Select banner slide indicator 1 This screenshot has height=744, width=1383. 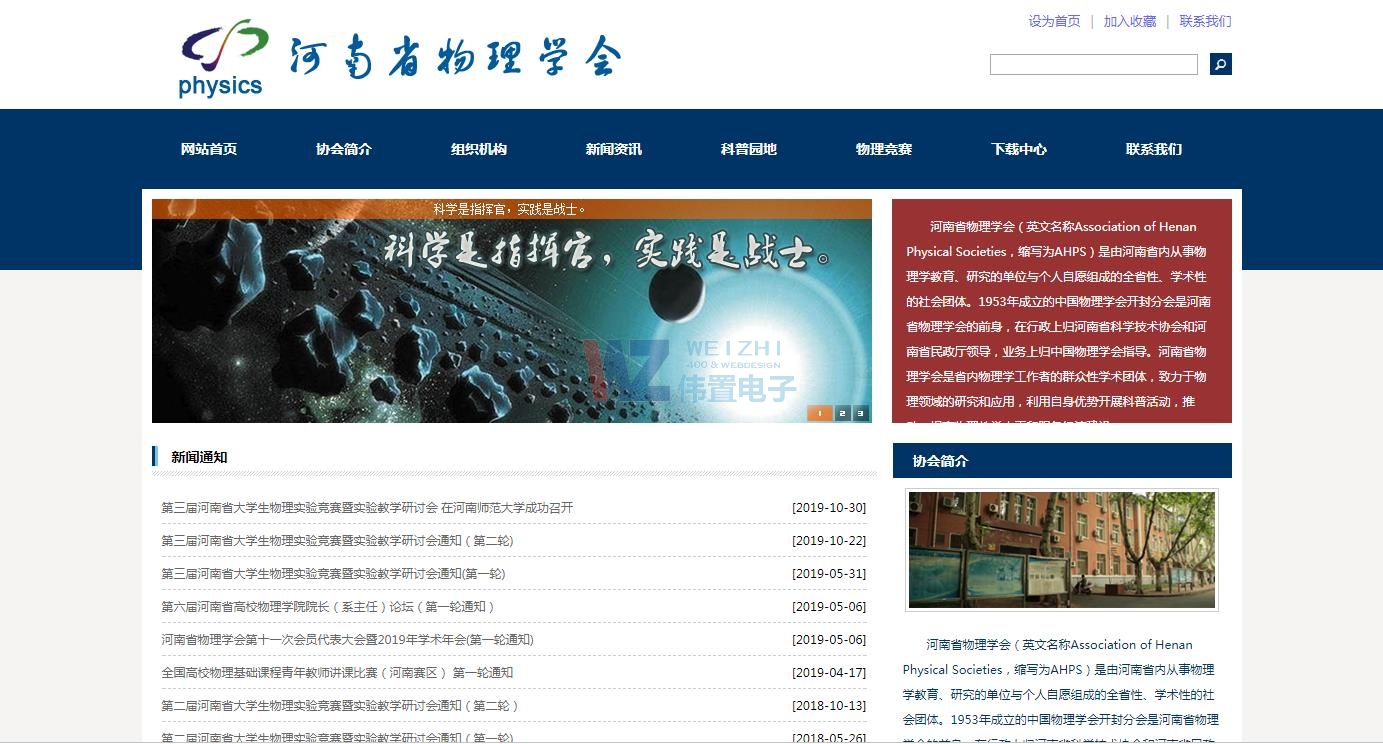point(819,413)
